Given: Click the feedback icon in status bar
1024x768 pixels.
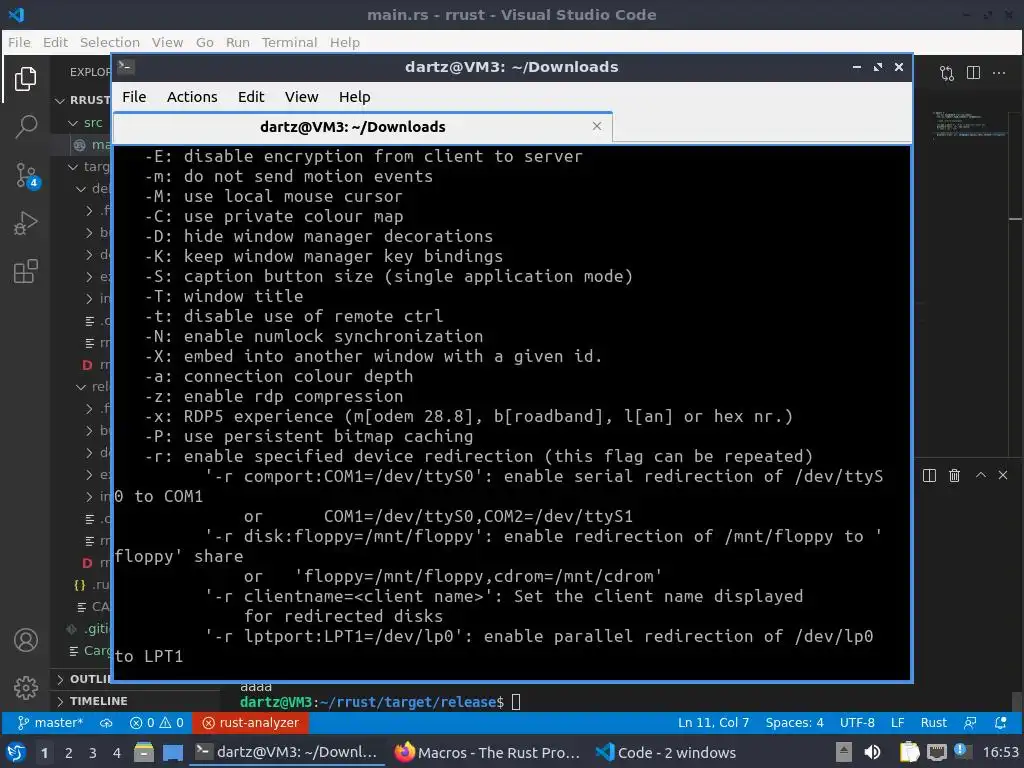Looking at the screenshot, I should click(970, 723).
